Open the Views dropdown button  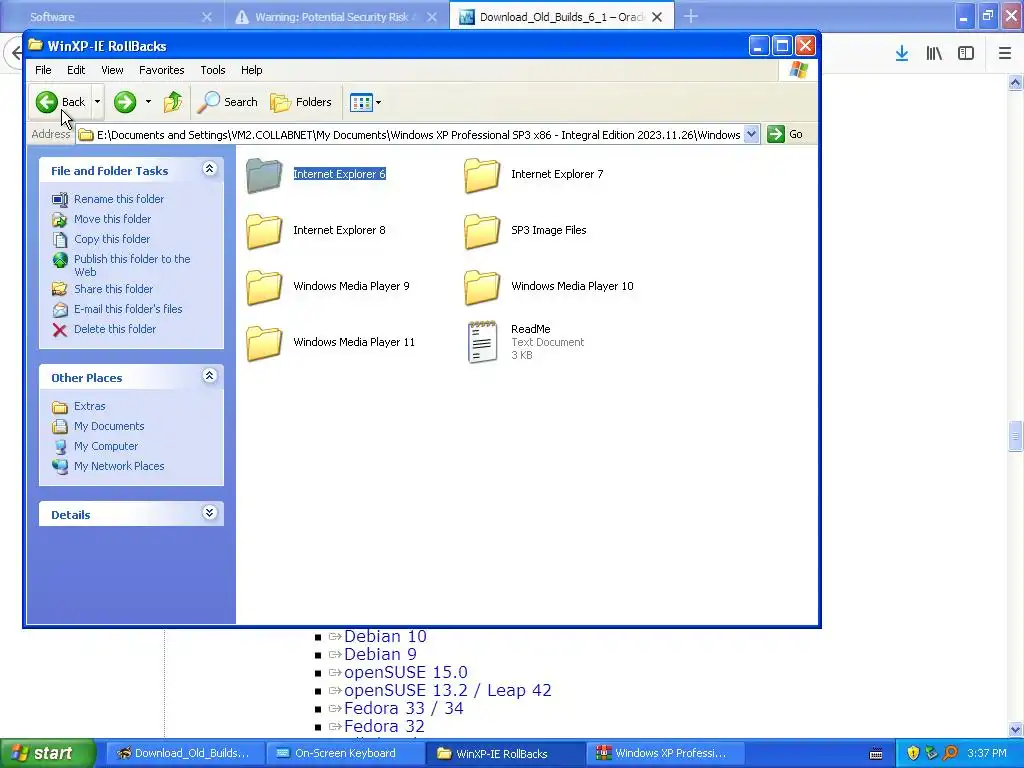pyautogui.click(x=365, y=102)
